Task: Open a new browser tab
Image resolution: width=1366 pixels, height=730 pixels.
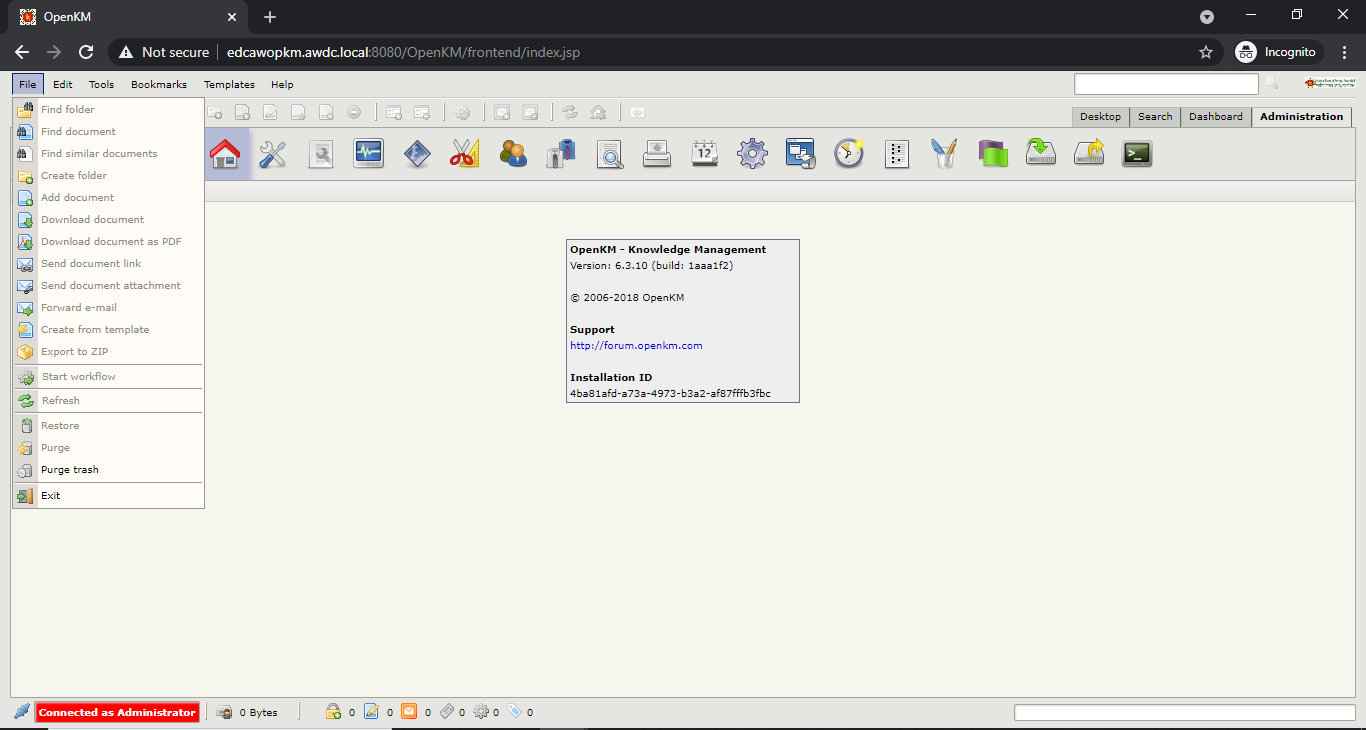Action: pos(270,17)
